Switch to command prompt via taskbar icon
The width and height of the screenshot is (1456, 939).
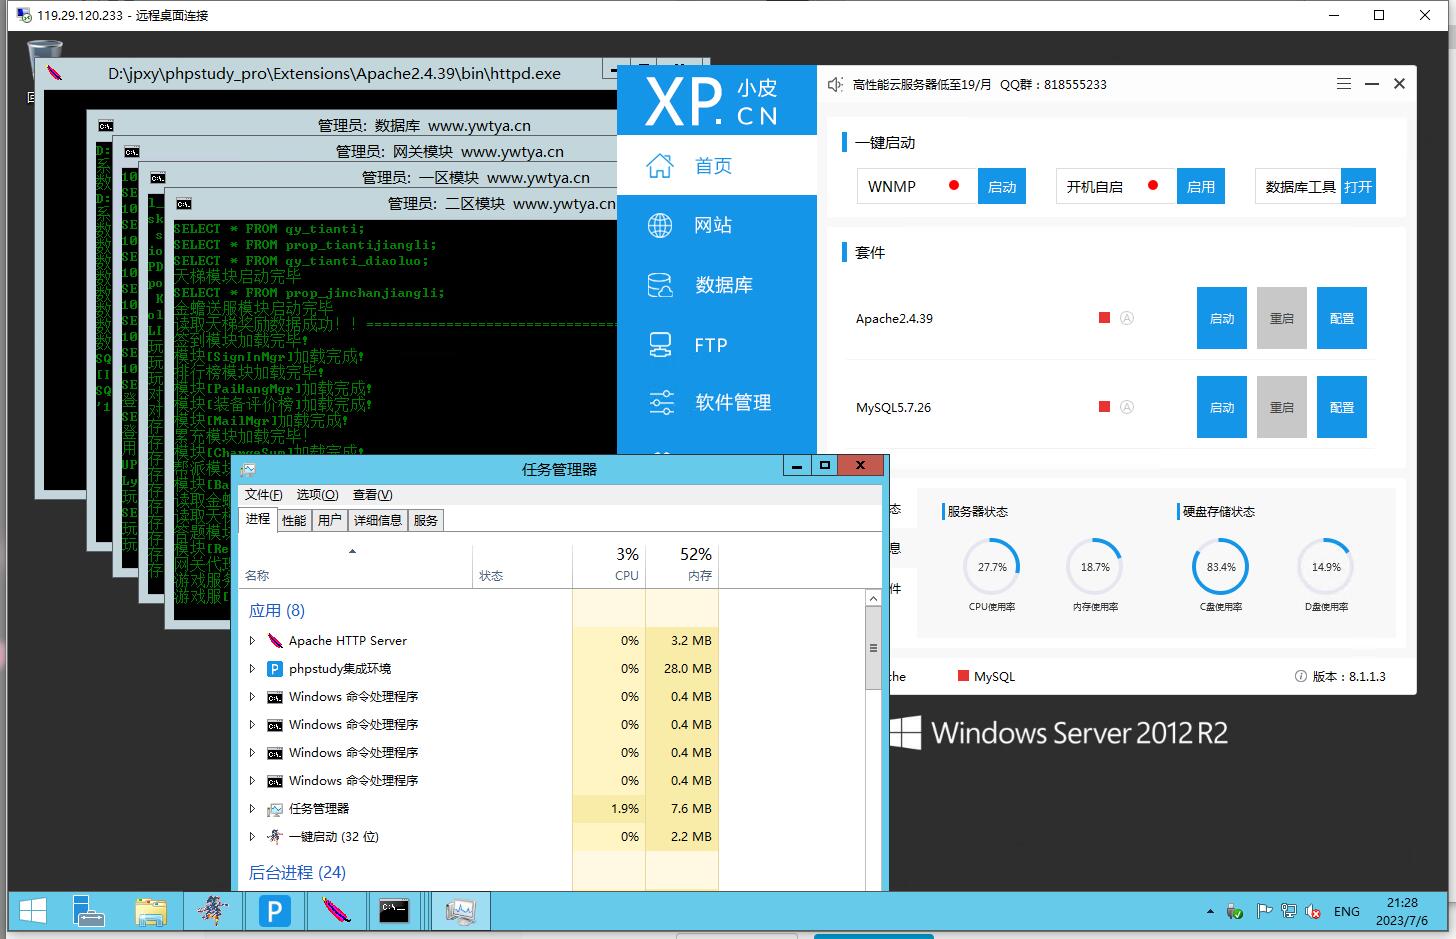tap(394, 911)
